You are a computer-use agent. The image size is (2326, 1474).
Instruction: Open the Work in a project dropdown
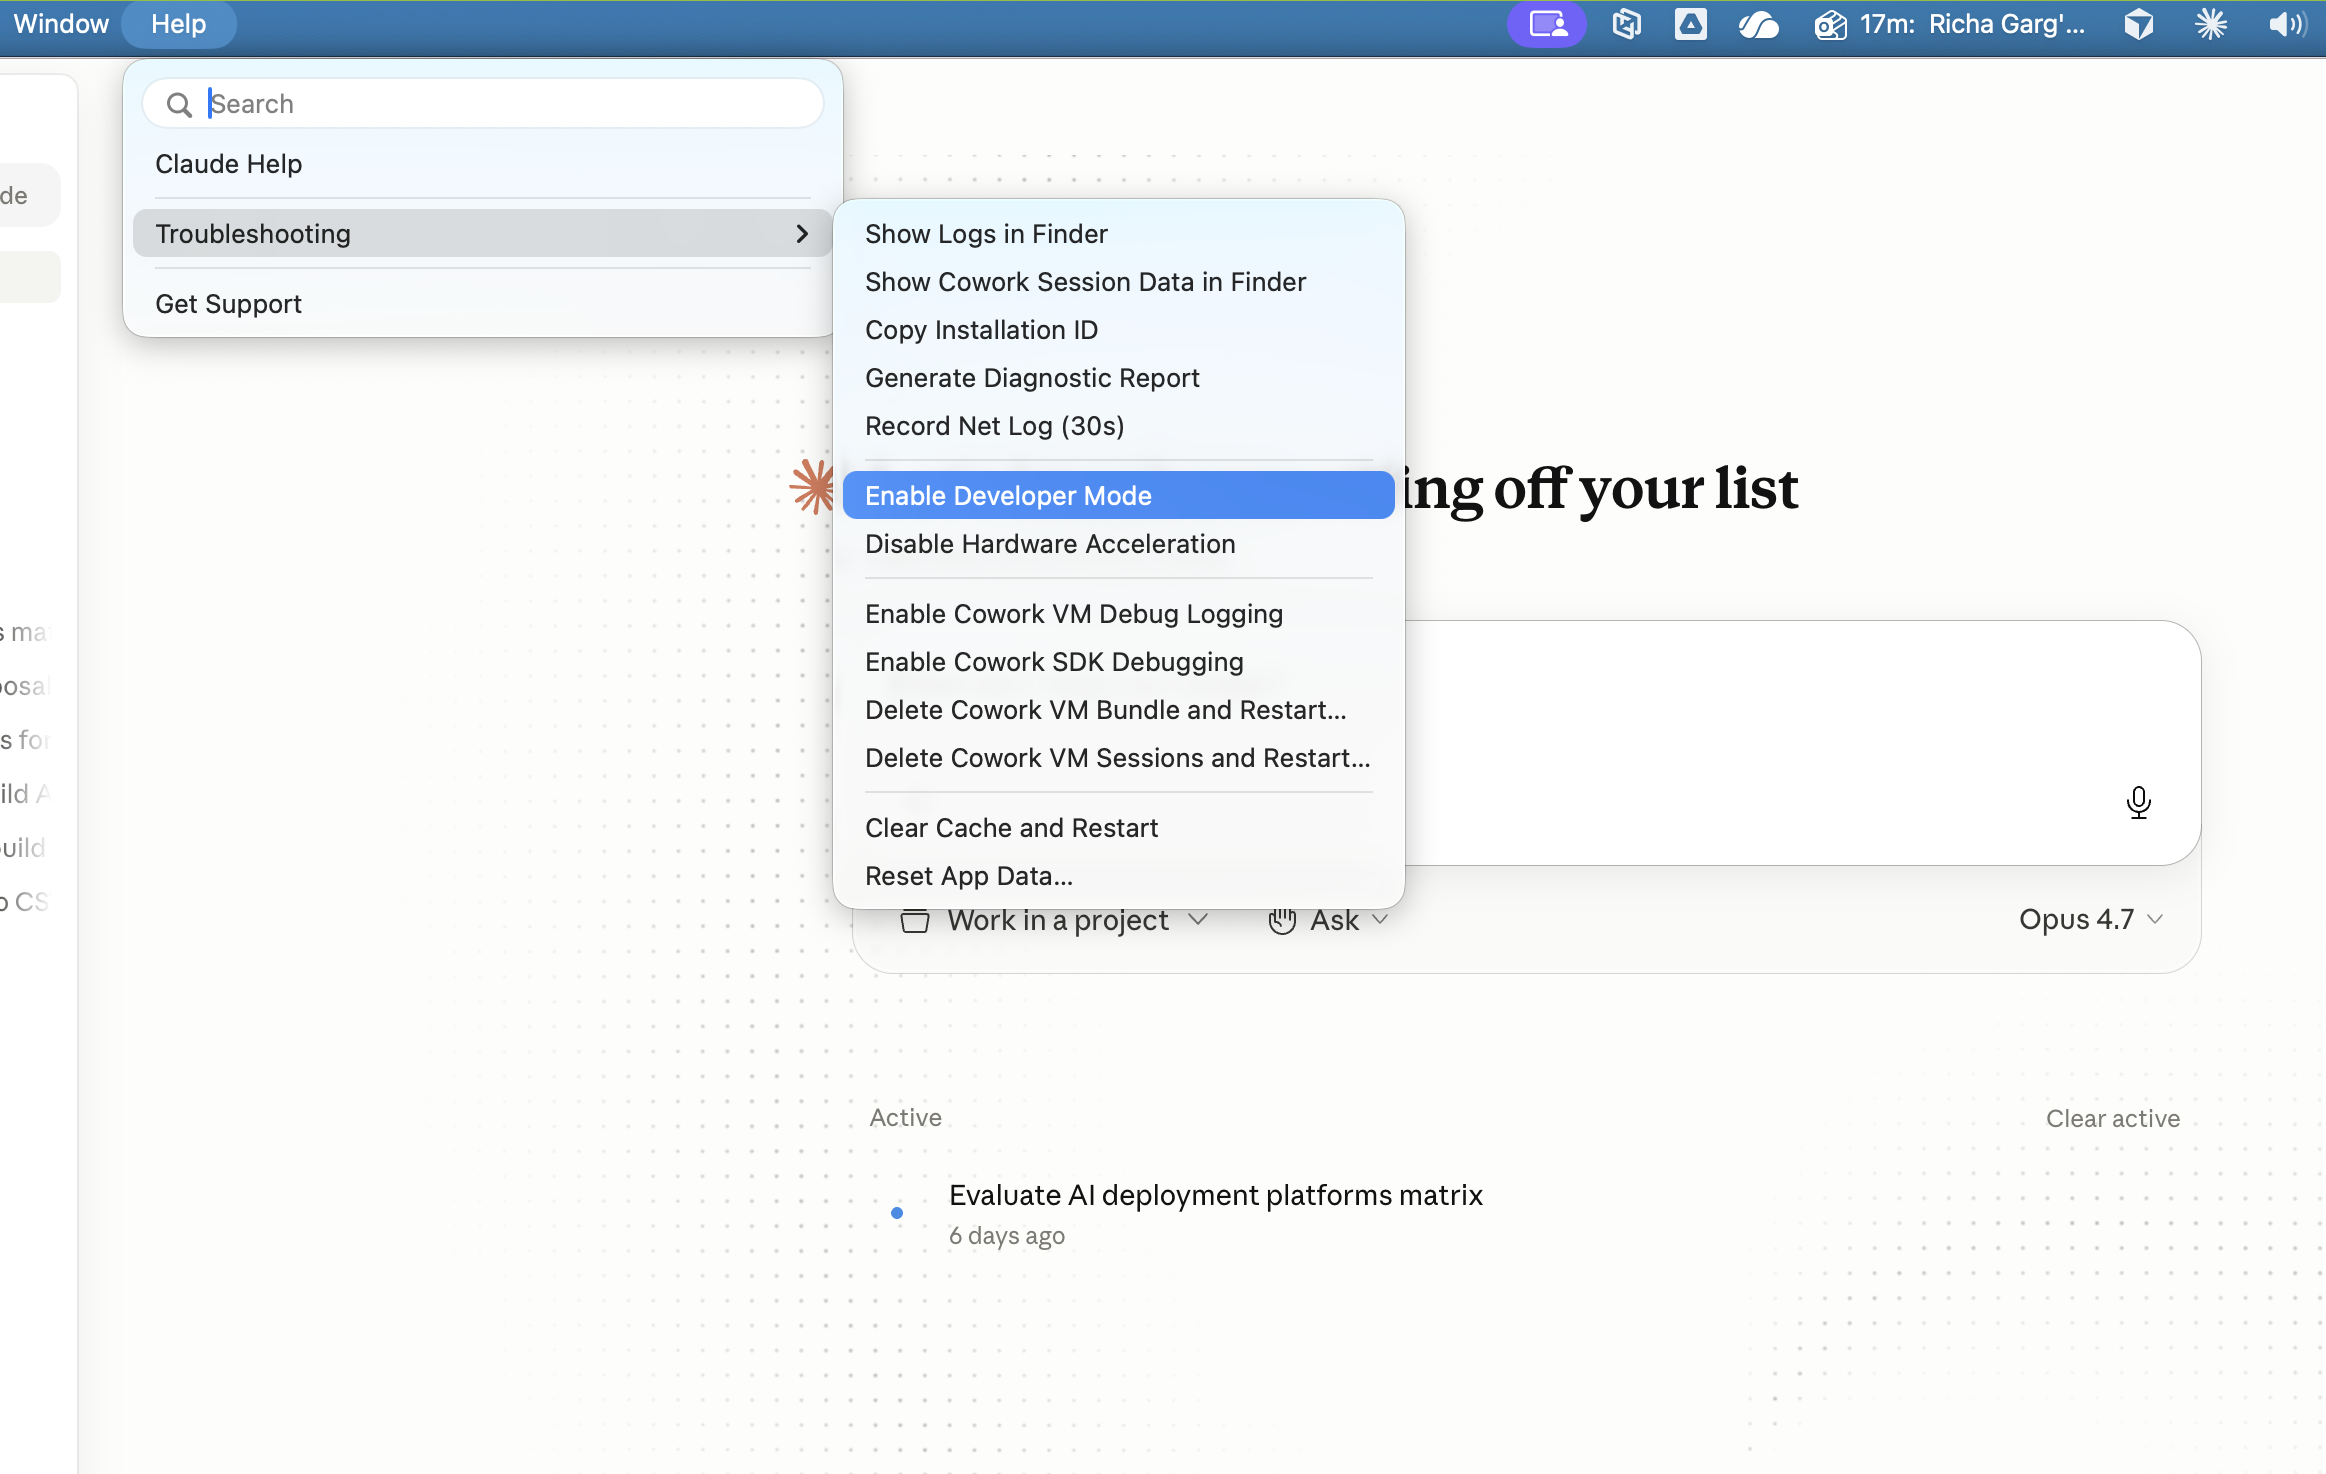click(x=1055, y=920)
